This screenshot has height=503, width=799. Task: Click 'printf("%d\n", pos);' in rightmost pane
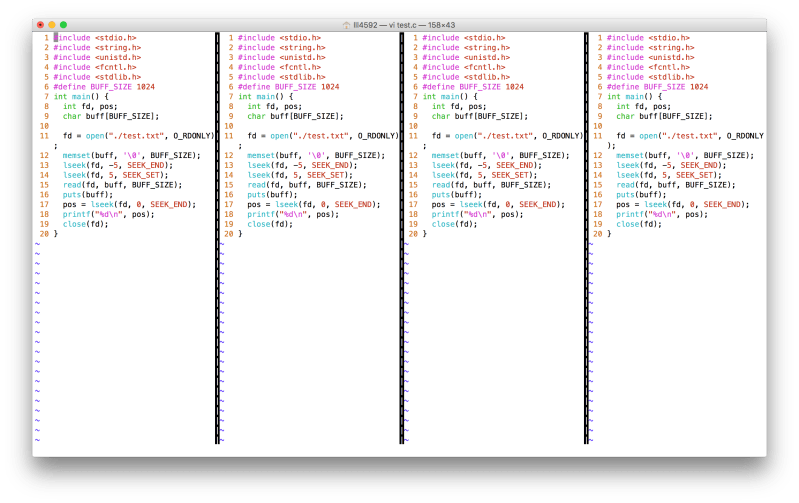click(662, 214)
